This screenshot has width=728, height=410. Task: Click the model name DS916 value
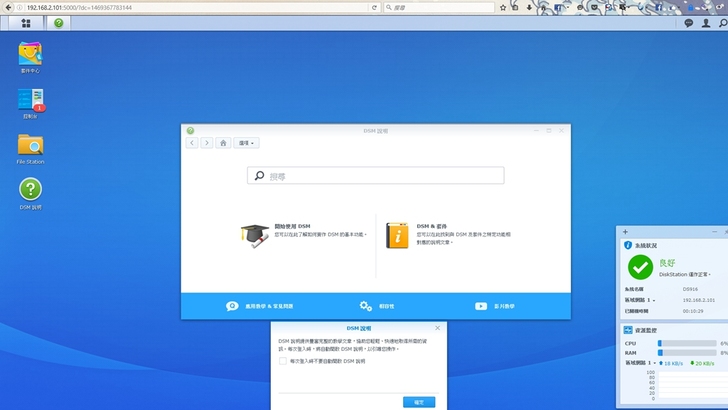coord(690,289)
